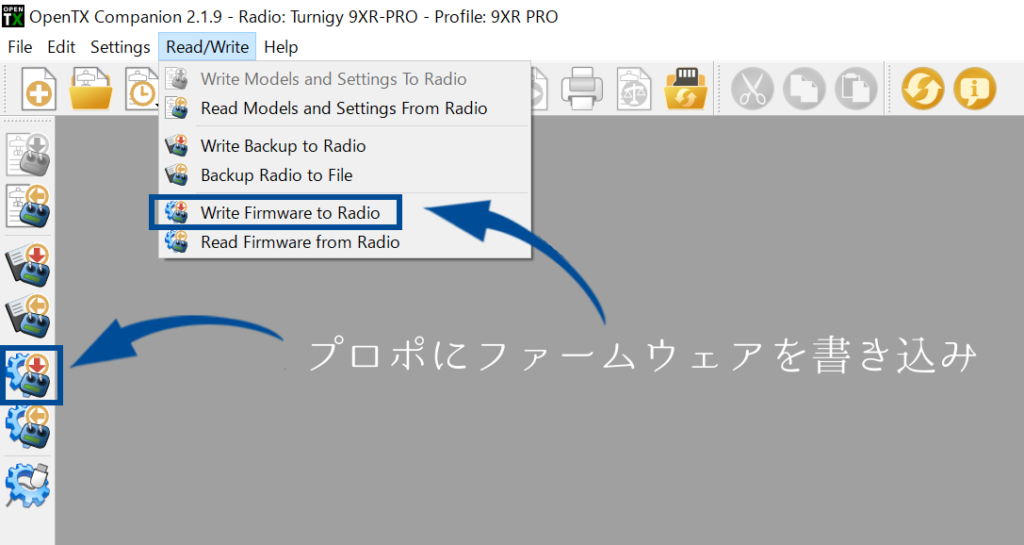Viewport: 1024px width, 545px height.
Task: Click sidebar Configure communications gear icon
Action: point(28,485)
